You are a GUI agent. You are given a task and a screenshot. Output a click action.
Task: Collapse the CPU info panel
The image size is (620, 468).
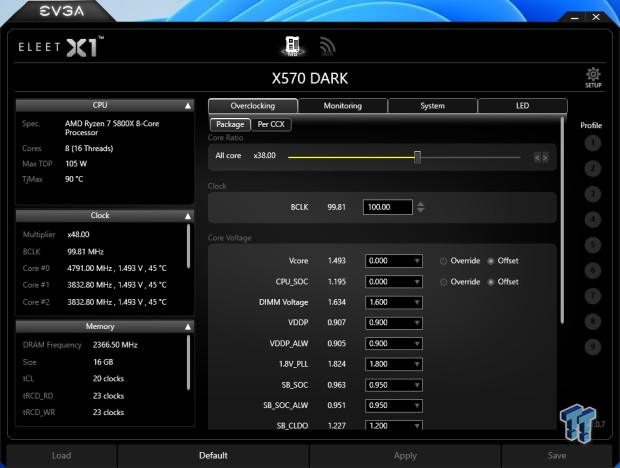188,106
